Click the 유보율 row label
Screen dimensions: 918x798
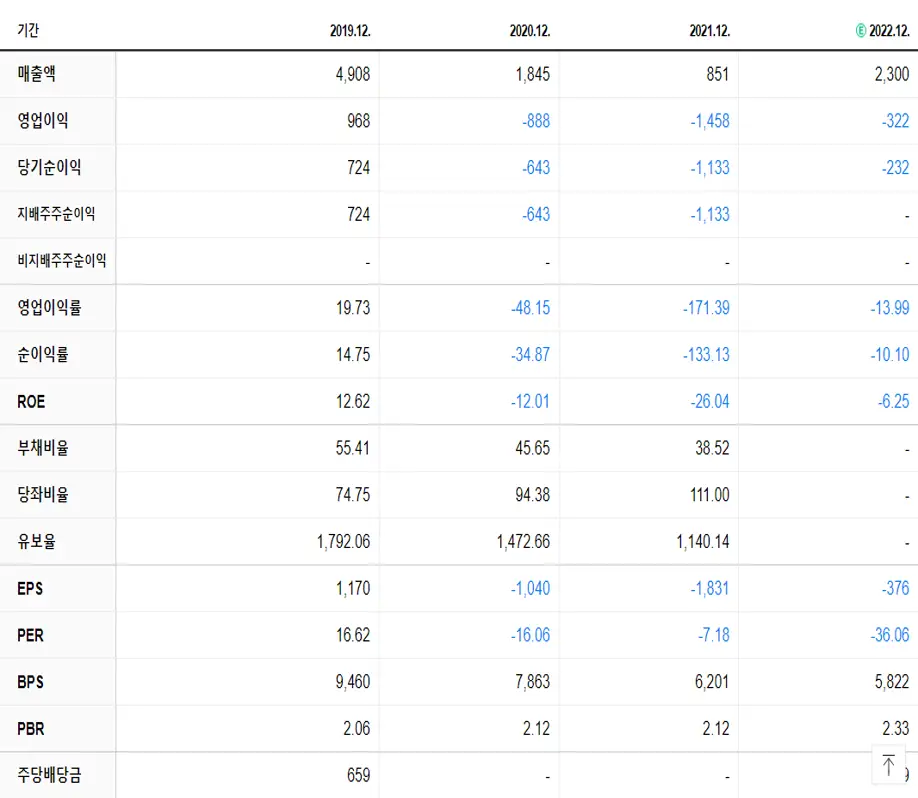coord(36,541)
